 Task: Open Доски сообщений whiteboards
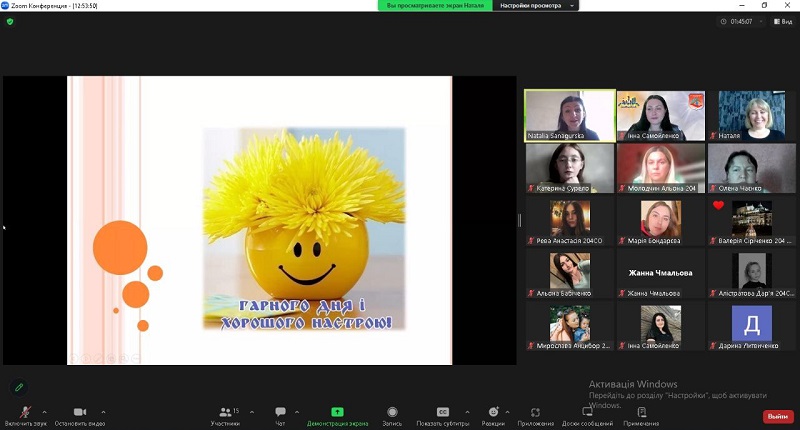pos(587,413)
